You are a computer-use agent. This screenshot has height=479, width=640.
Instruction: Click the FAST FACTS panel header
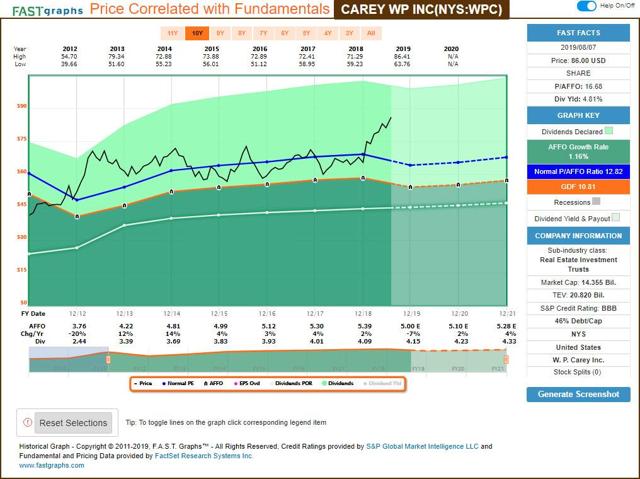pyautogui.click(x=578, y=33)
